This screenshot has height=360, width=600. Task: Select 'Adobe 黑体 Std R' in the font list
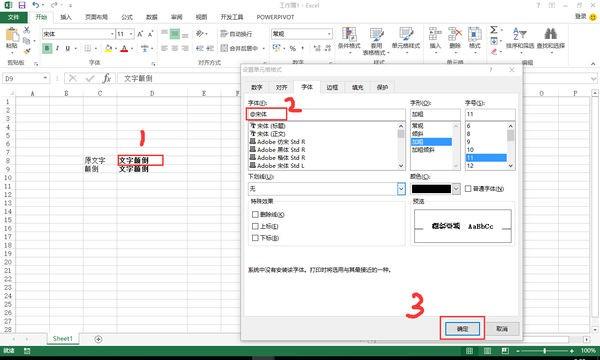[281, 150]
